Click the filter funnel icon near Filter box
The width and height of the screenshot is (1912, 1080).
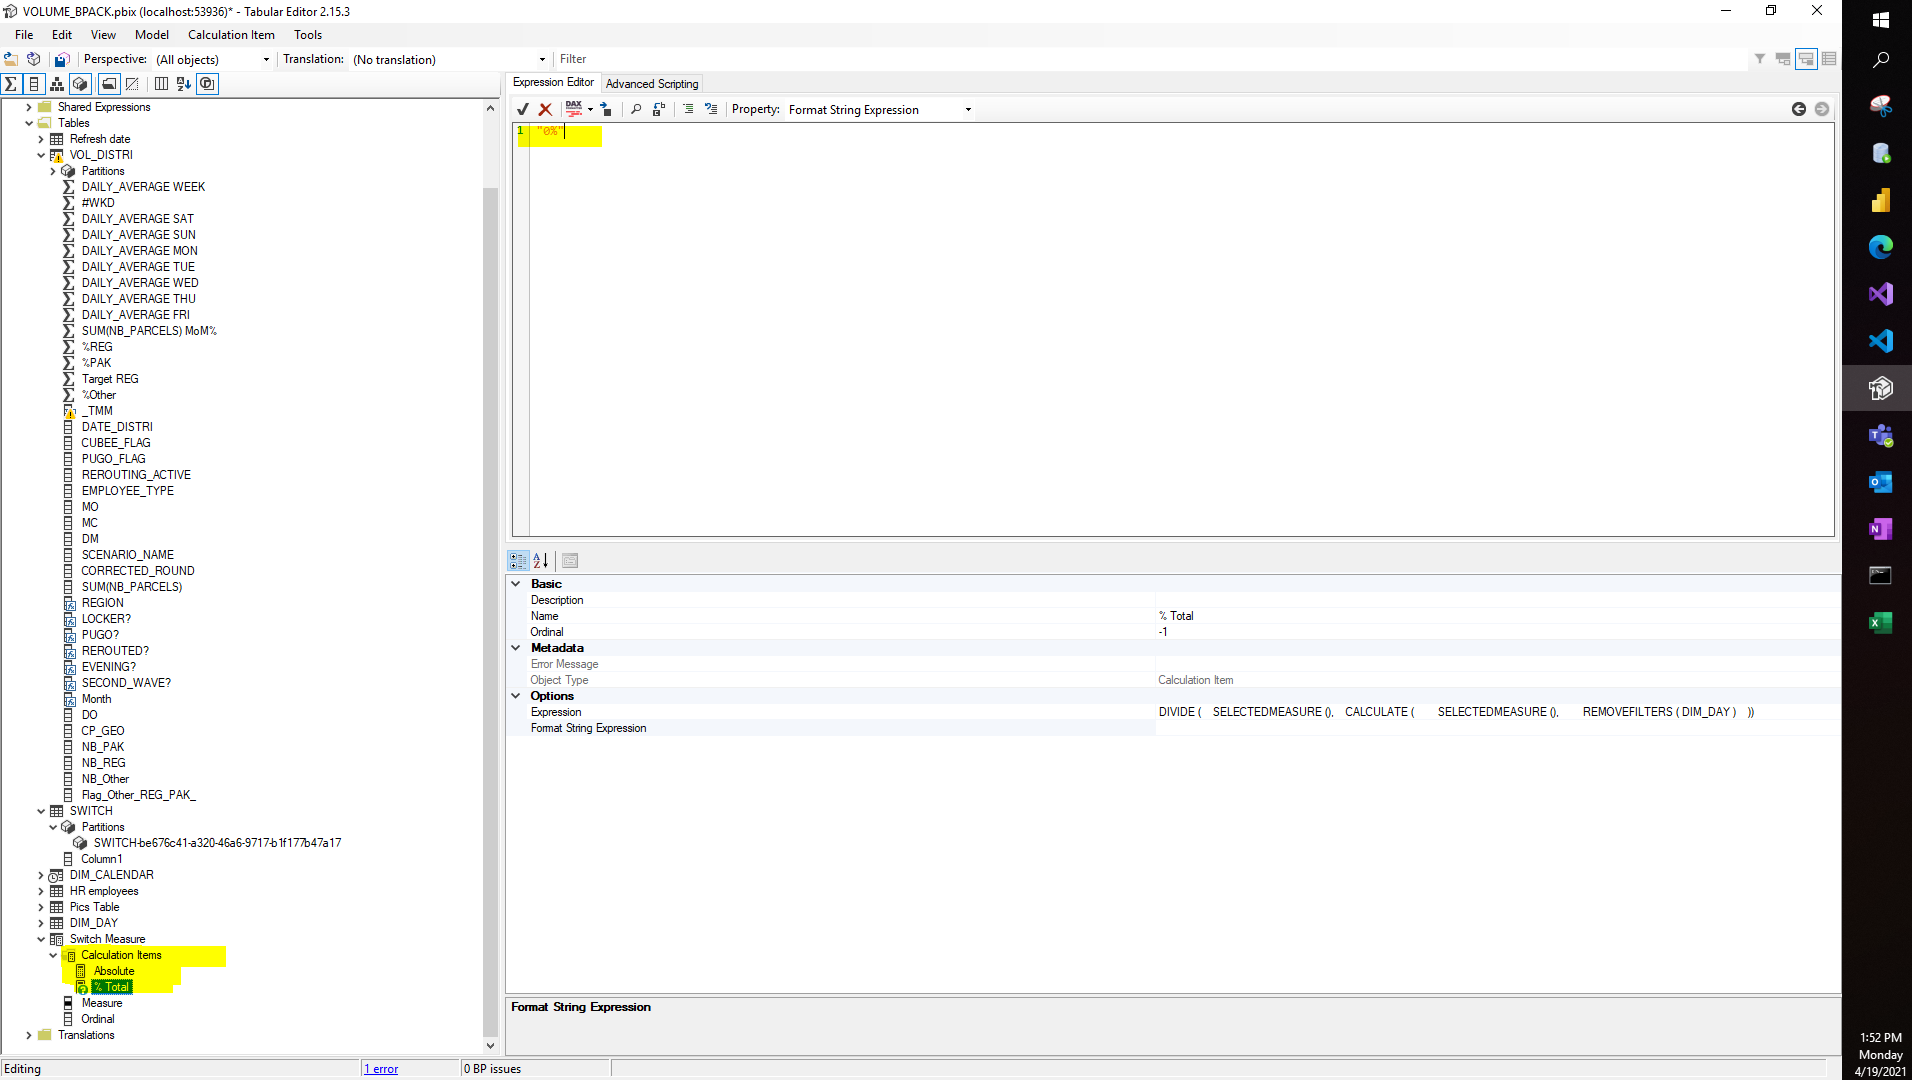[x=1760, y=59]
